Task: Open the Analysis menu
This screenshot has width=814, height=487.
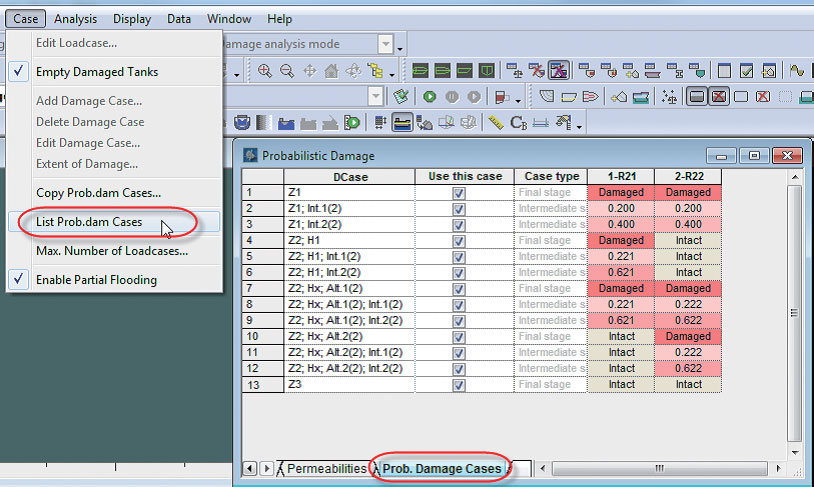Action: (75, 19)
